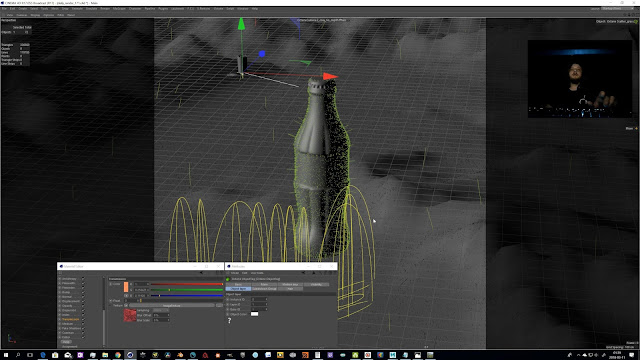
Task: Toggle the Transmission channel checkbox
Action: [x=83, y=319]
